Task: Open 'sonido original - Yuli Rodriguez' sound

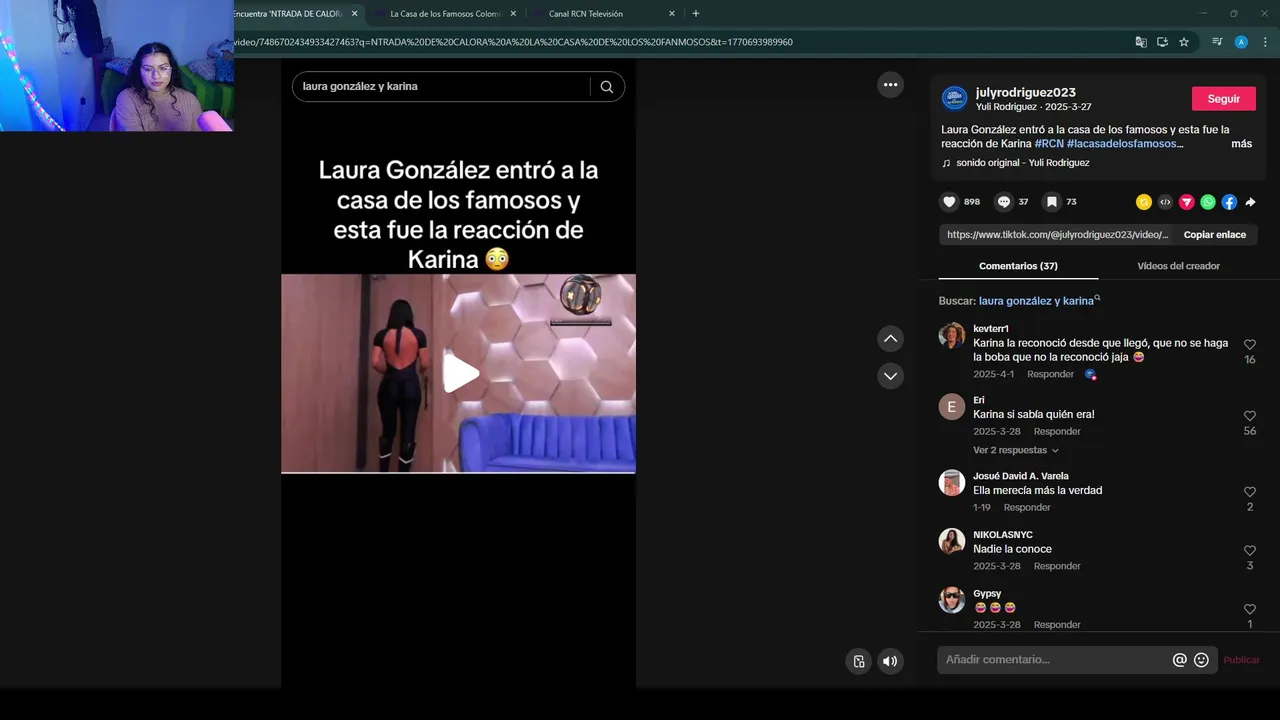Action: pos(1022,163)
